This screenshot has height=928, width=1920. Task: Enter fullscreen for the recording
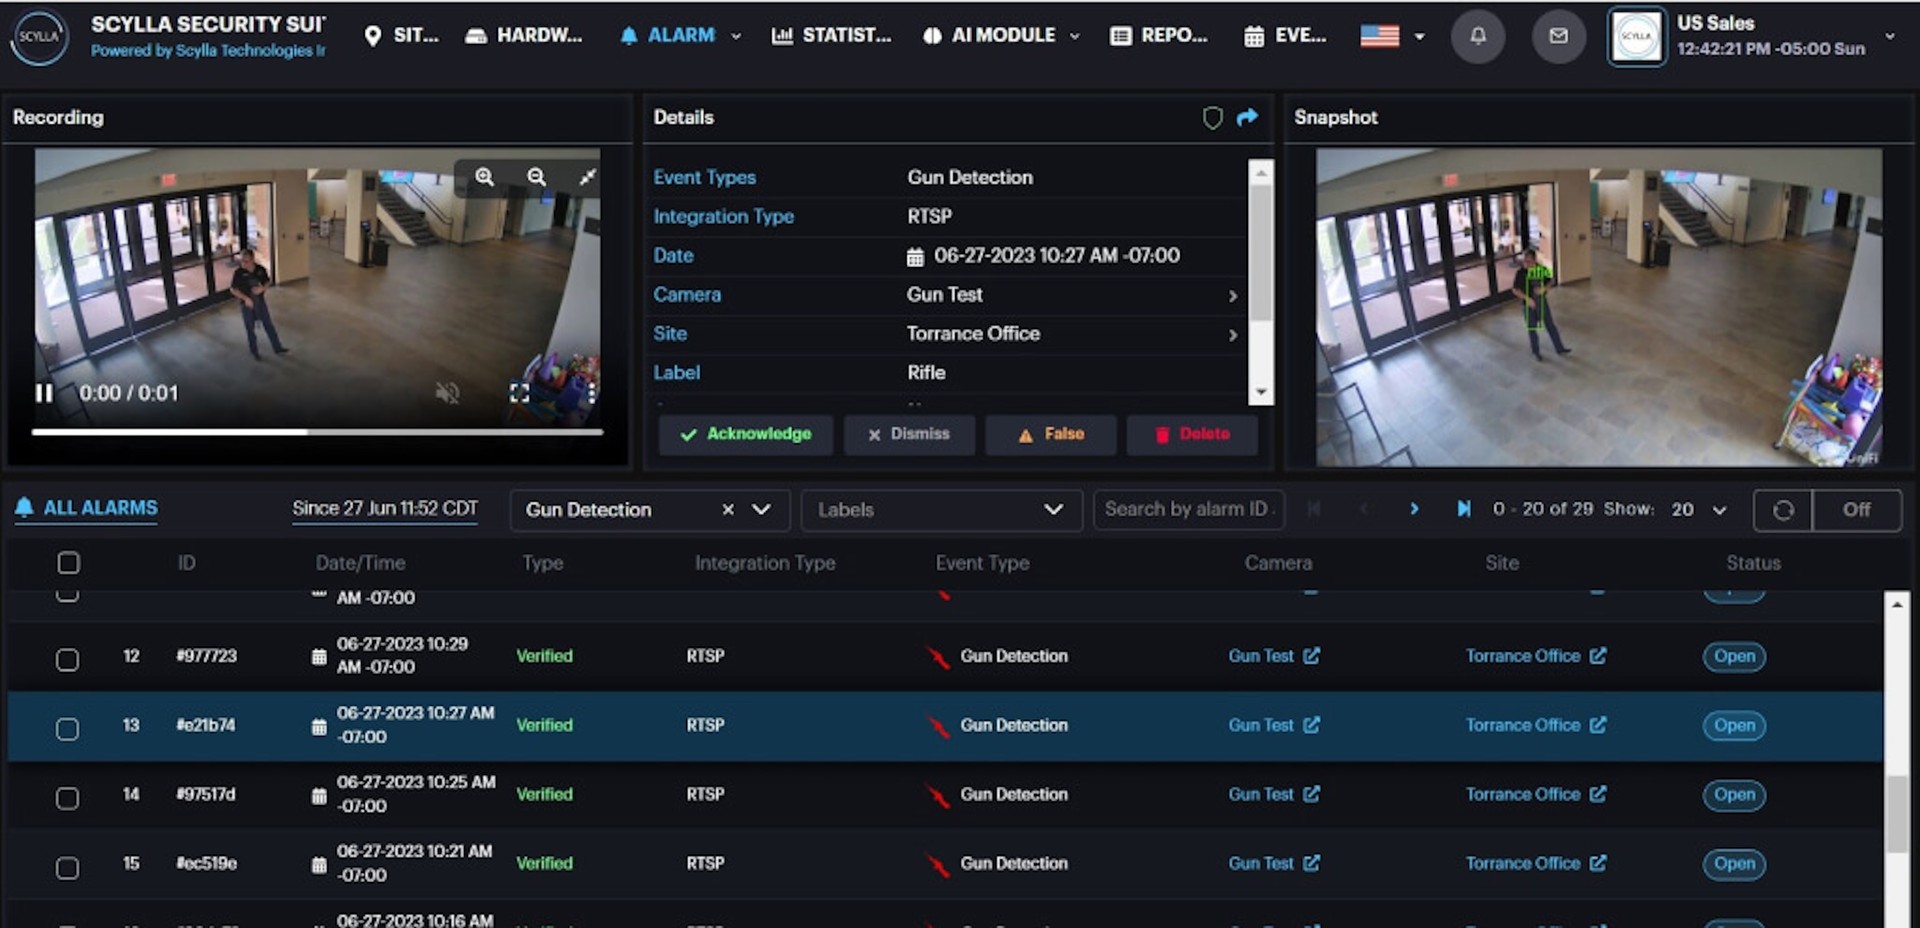coord(519,393)
